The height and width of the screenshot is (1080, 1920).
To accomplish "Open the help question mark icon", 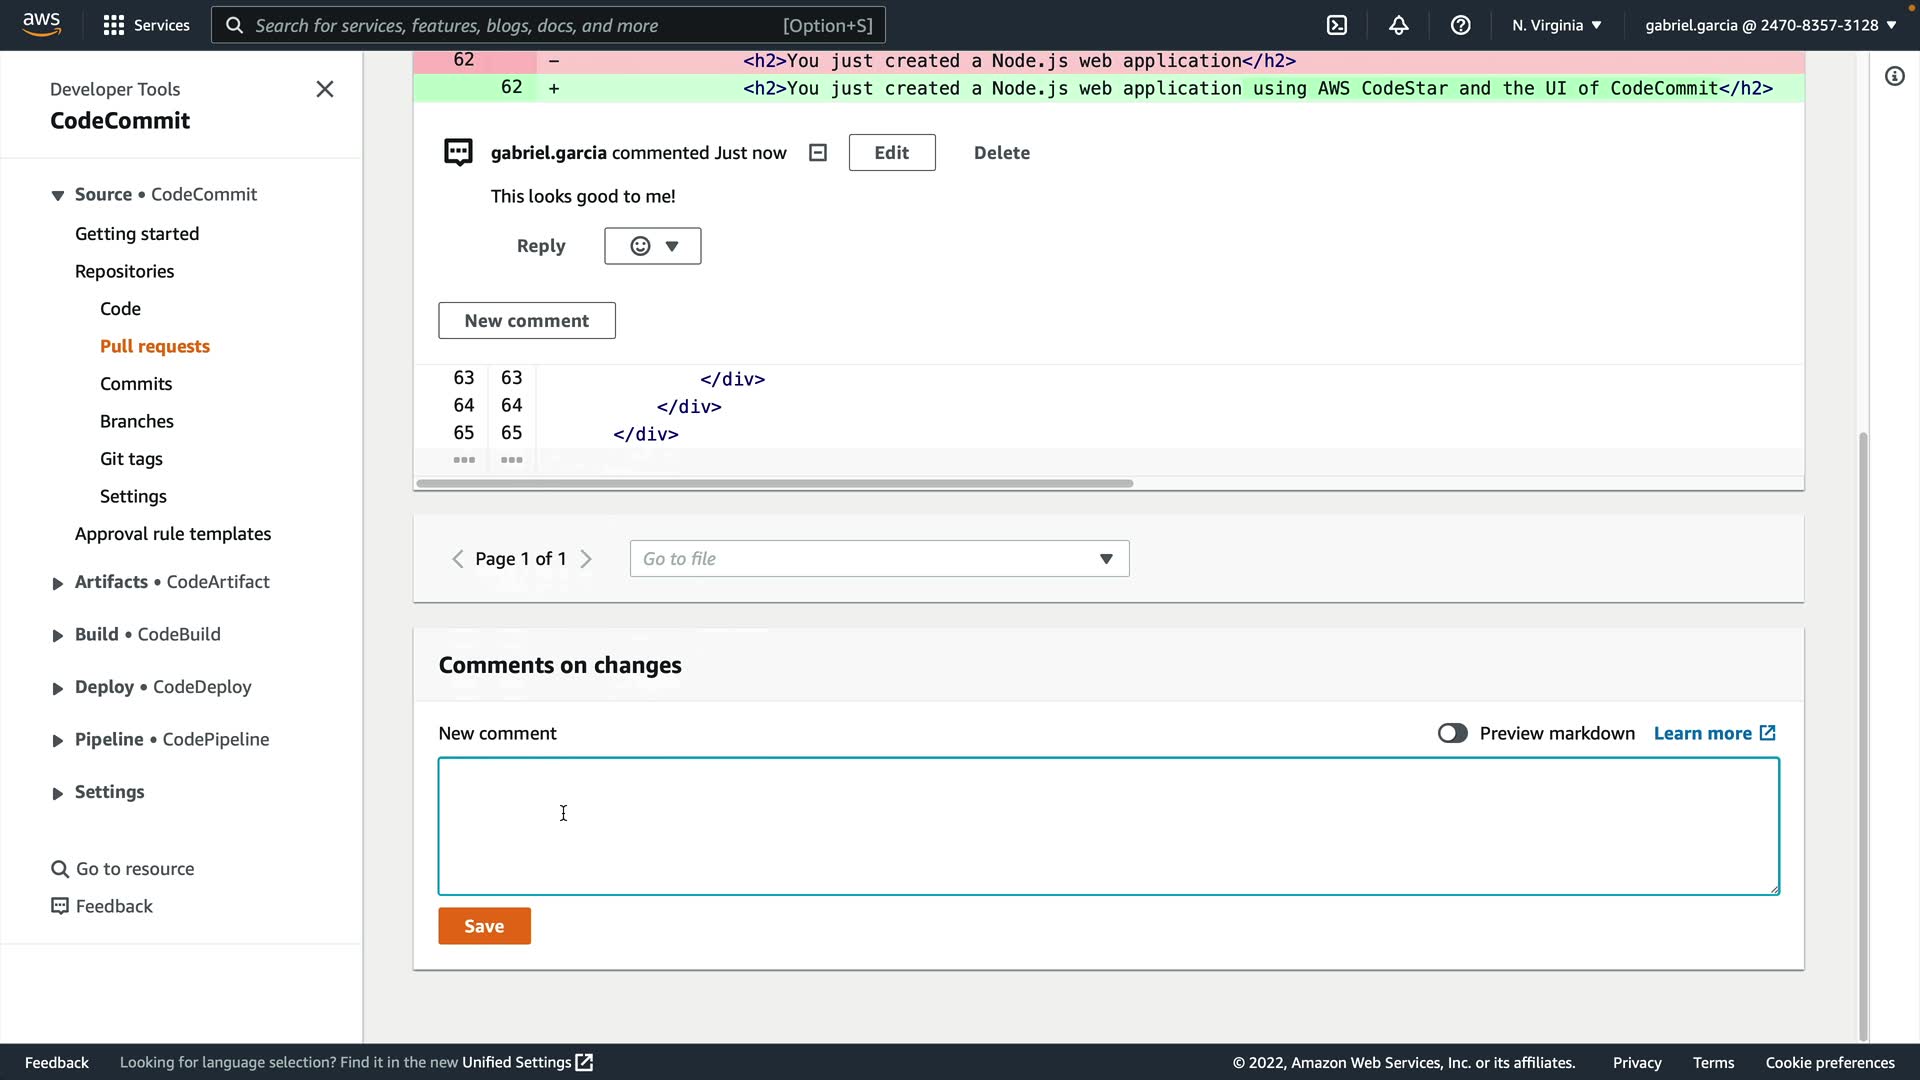I will pyautogui.click(x=1460, y=25).
